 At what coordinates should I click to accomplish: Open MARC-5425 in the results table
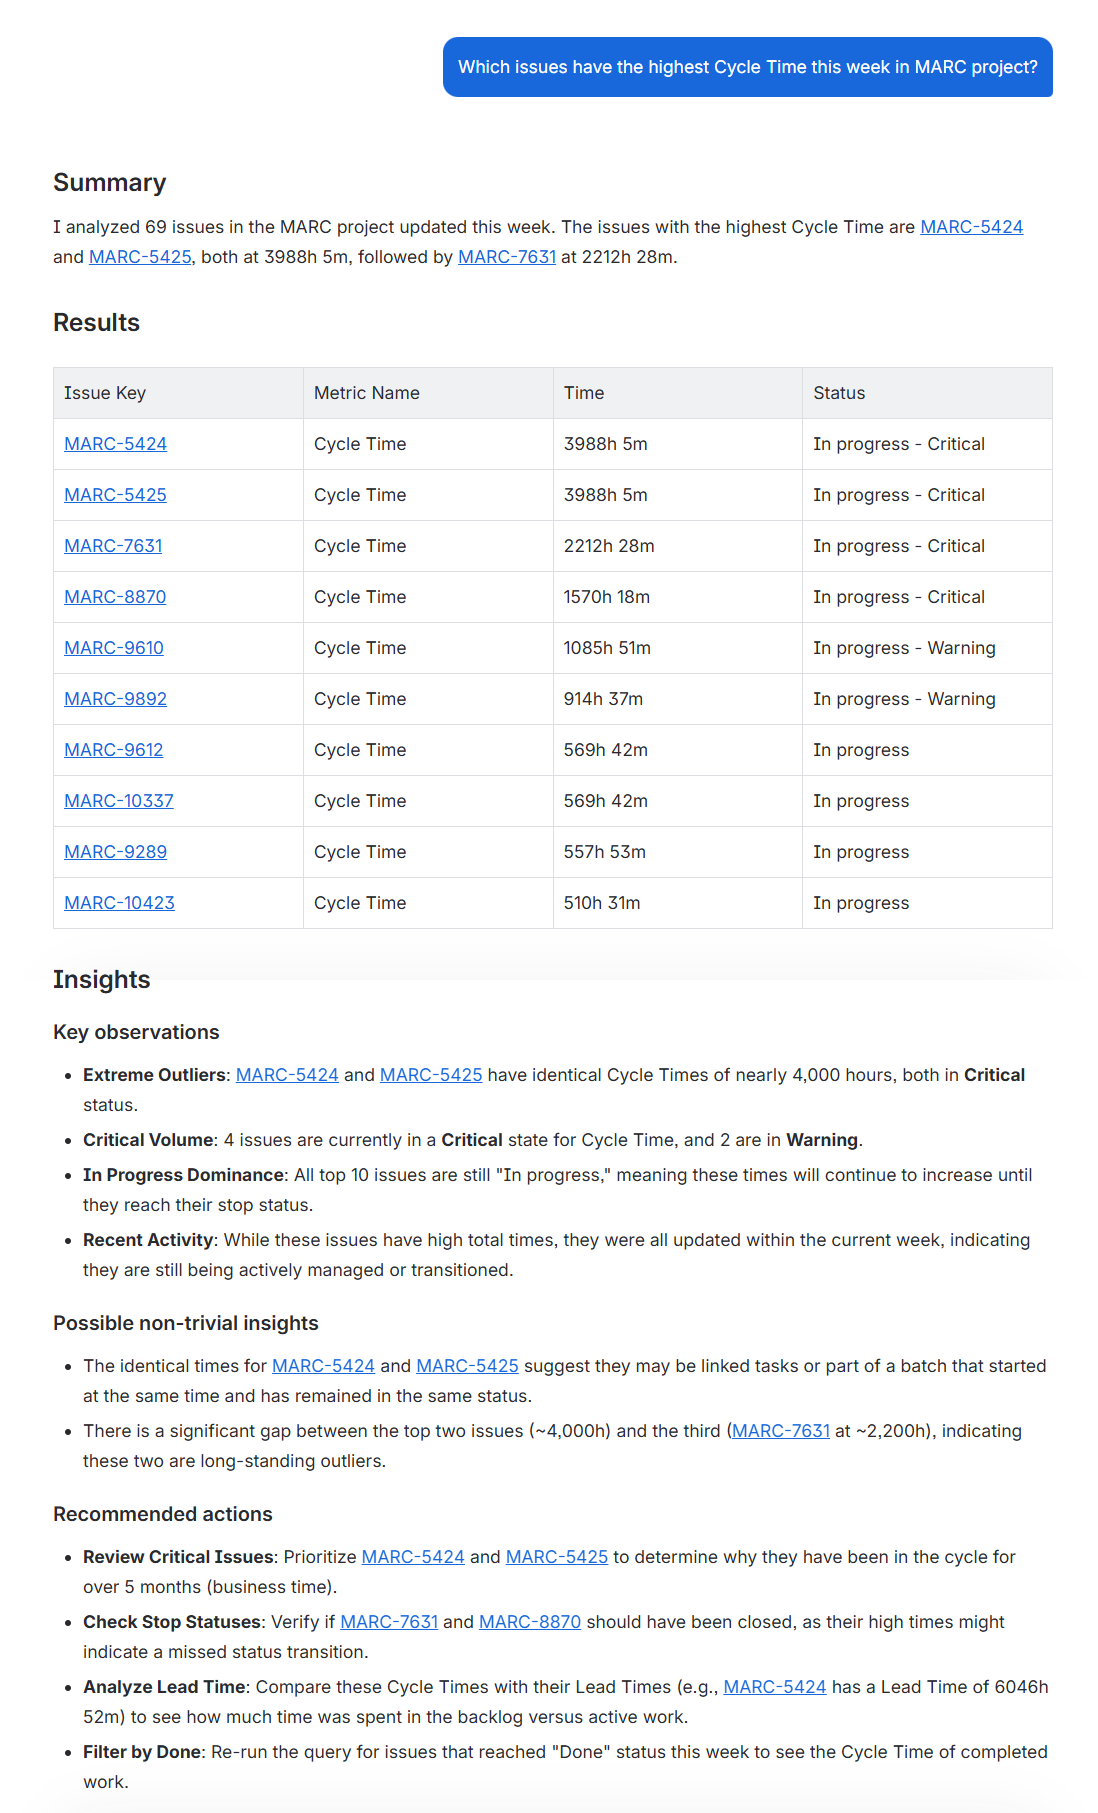coord(115,495)
